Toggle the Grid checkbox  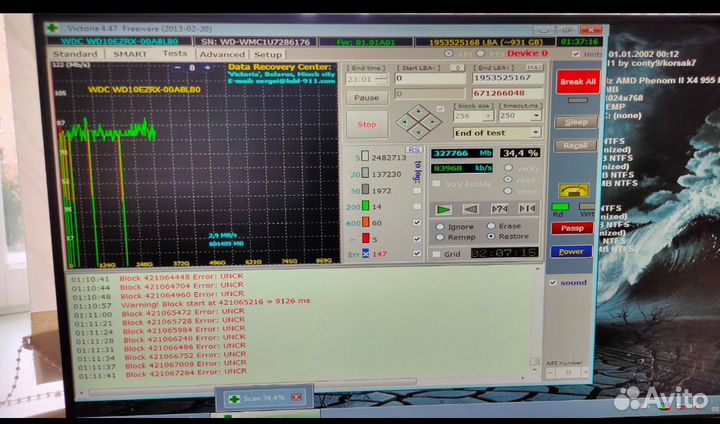tap(437, 253)
